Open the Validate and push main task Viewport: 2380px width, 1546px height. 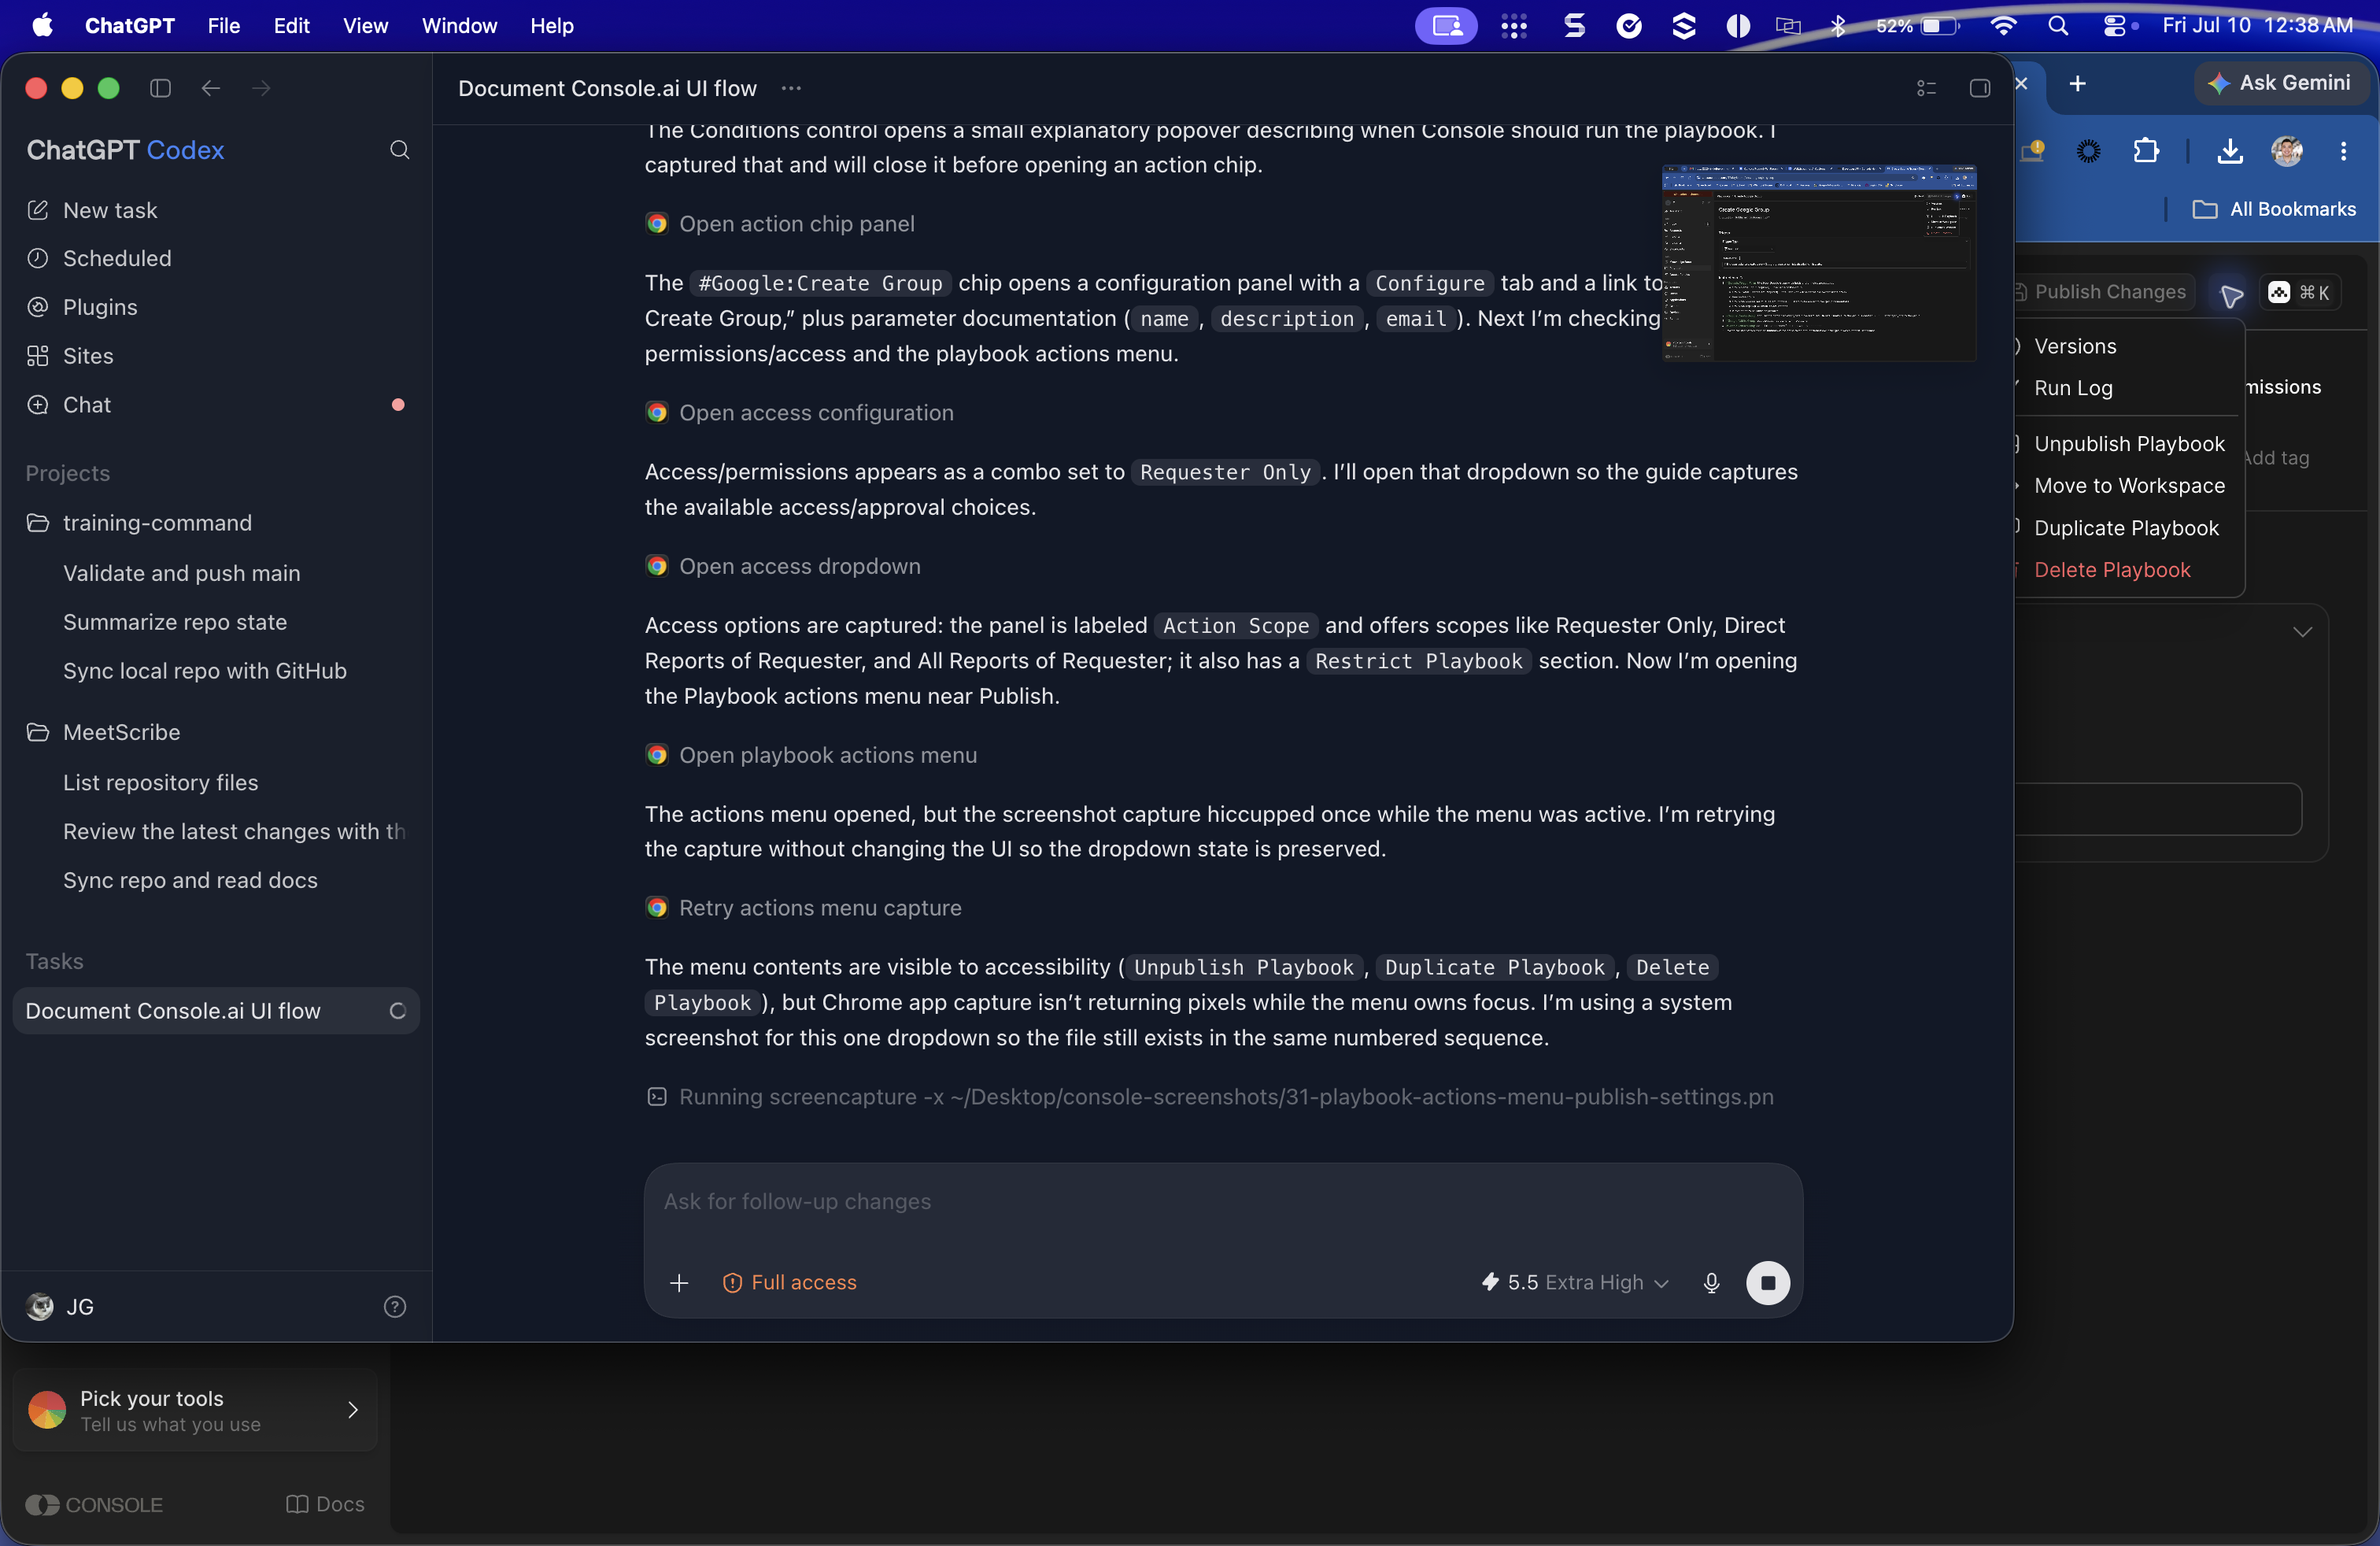point(182,573)
